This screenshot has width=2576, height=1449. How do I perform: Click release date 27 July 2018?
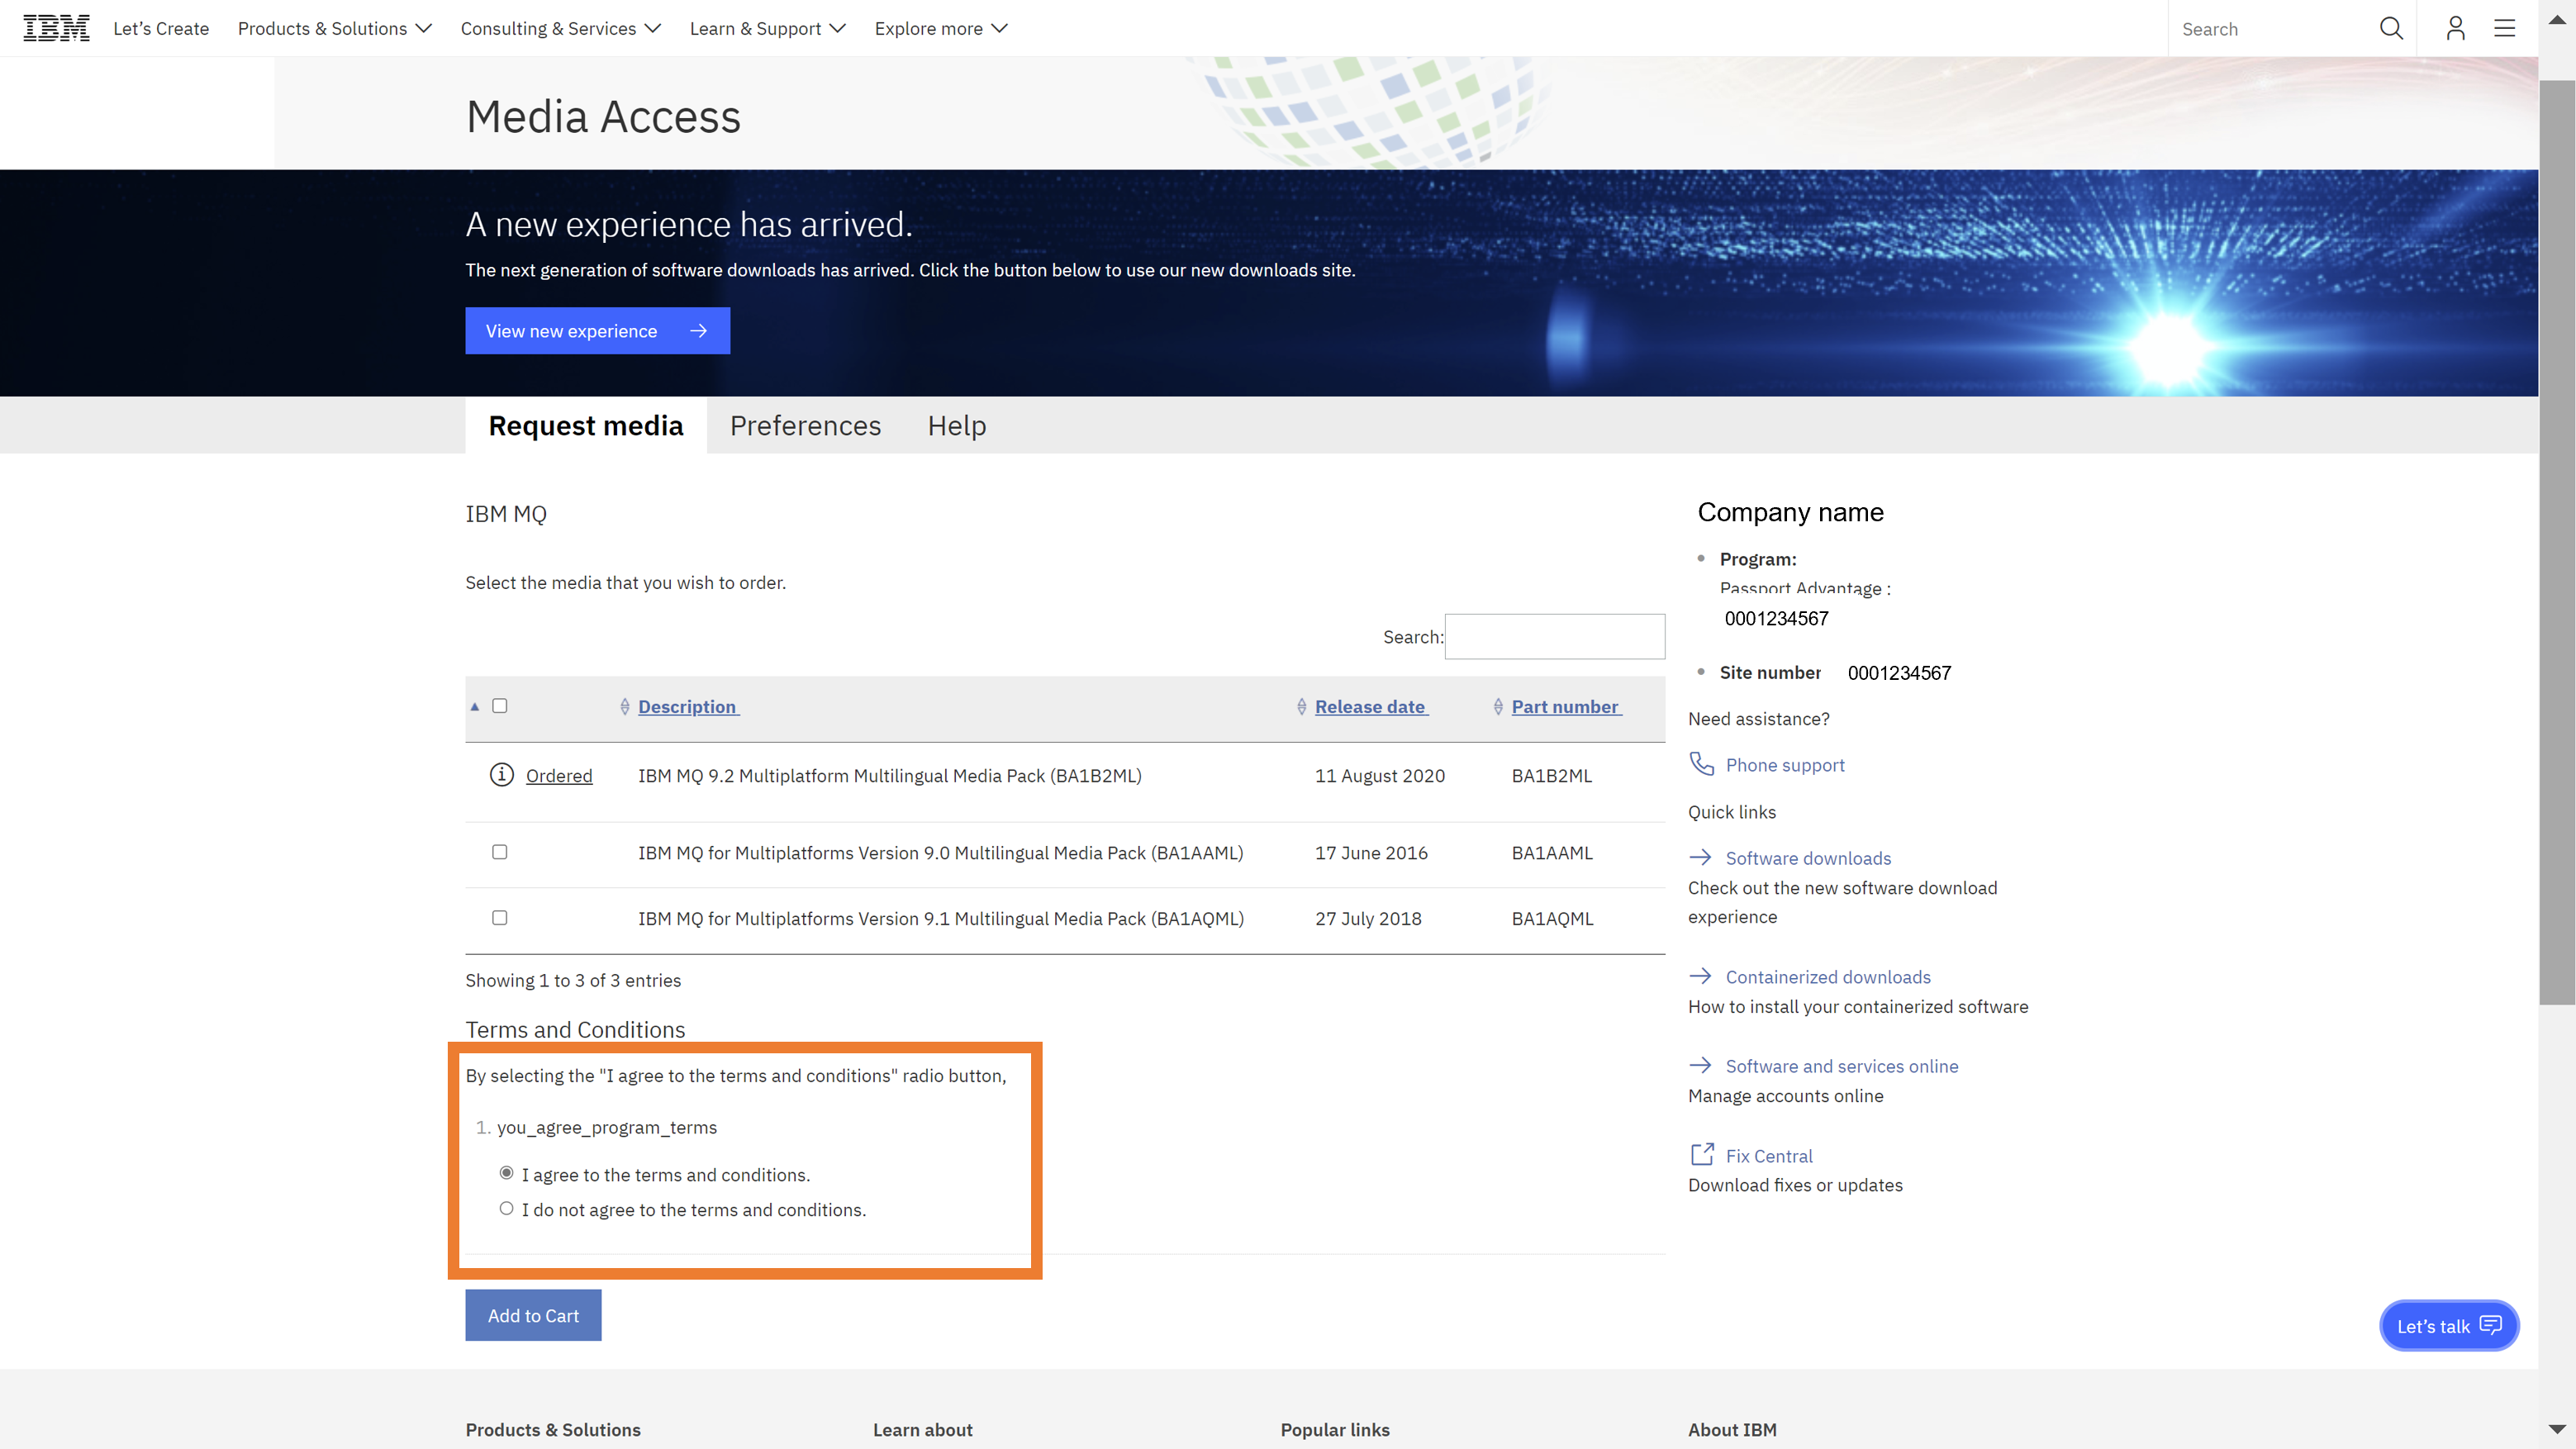click(x=1368, y=919)
